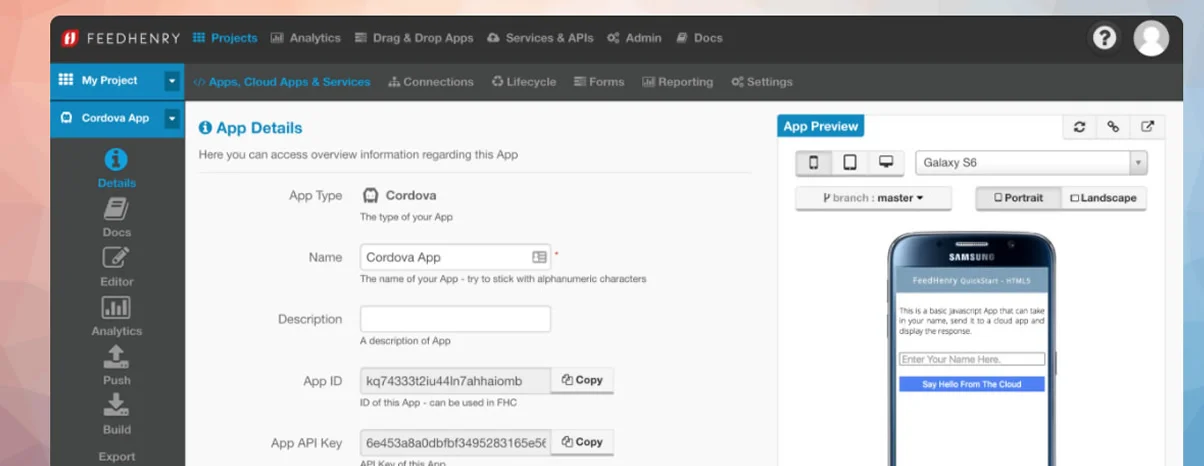Open Services & APIs
The width and height of the screenshot is (1204, 466).
point(540,38)
